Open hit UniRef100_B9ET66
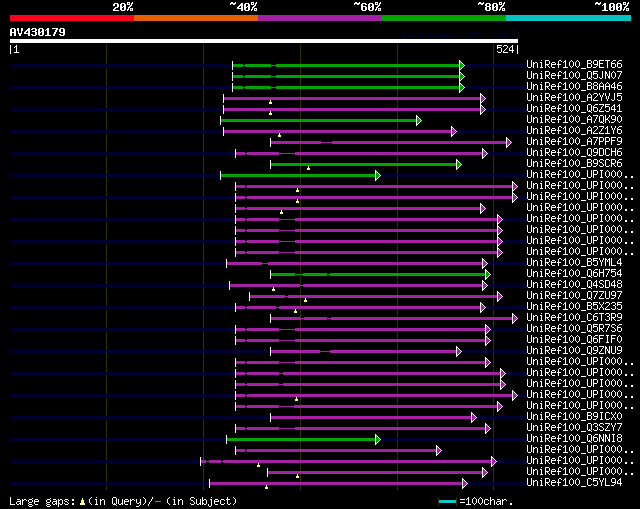640x509 pixels. point(574,64)
